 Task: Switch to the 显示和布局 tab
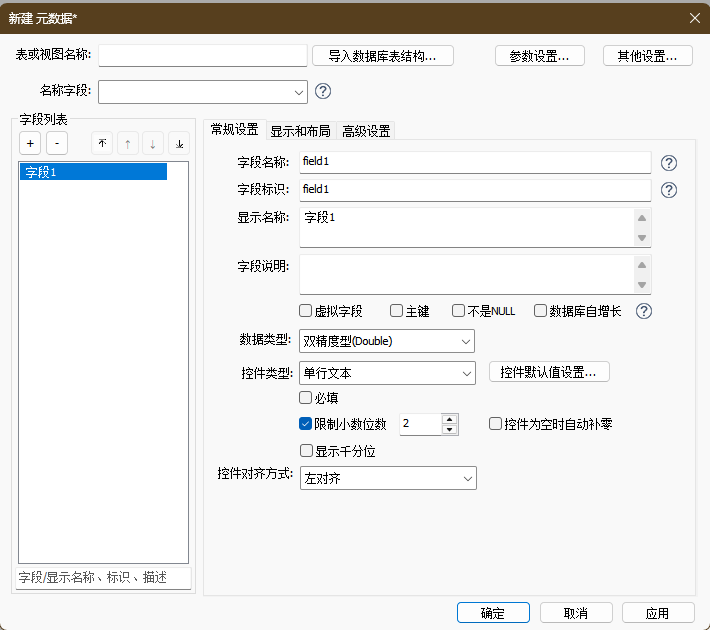coord(300,131)
